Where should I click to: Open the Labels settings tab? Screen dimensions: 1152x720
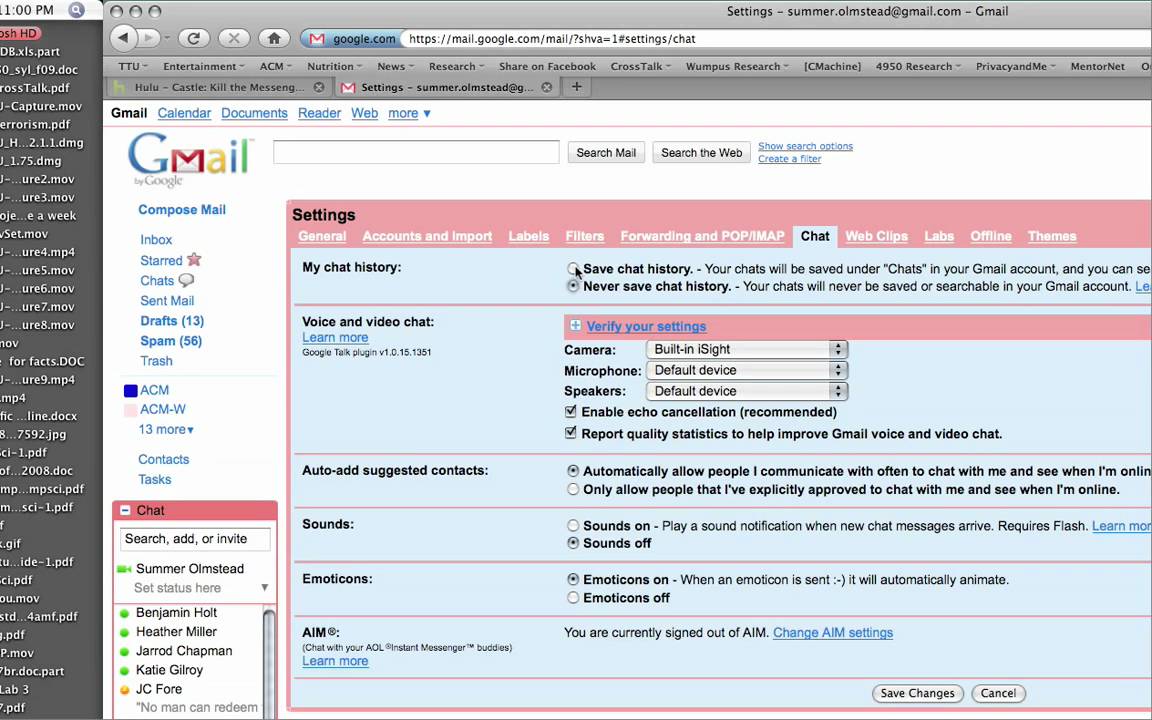pyautogui.click(x=528, y=236)
